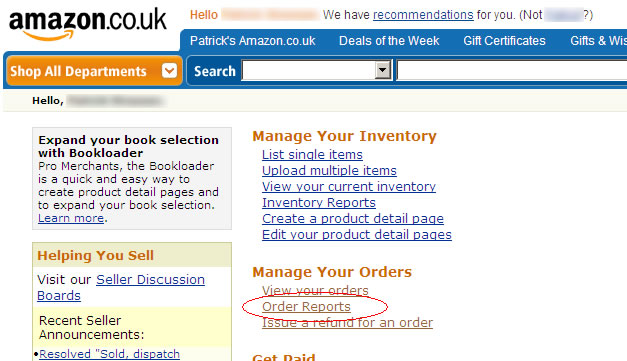
Task: Click Create a product detail page
Action: point(353,218)
